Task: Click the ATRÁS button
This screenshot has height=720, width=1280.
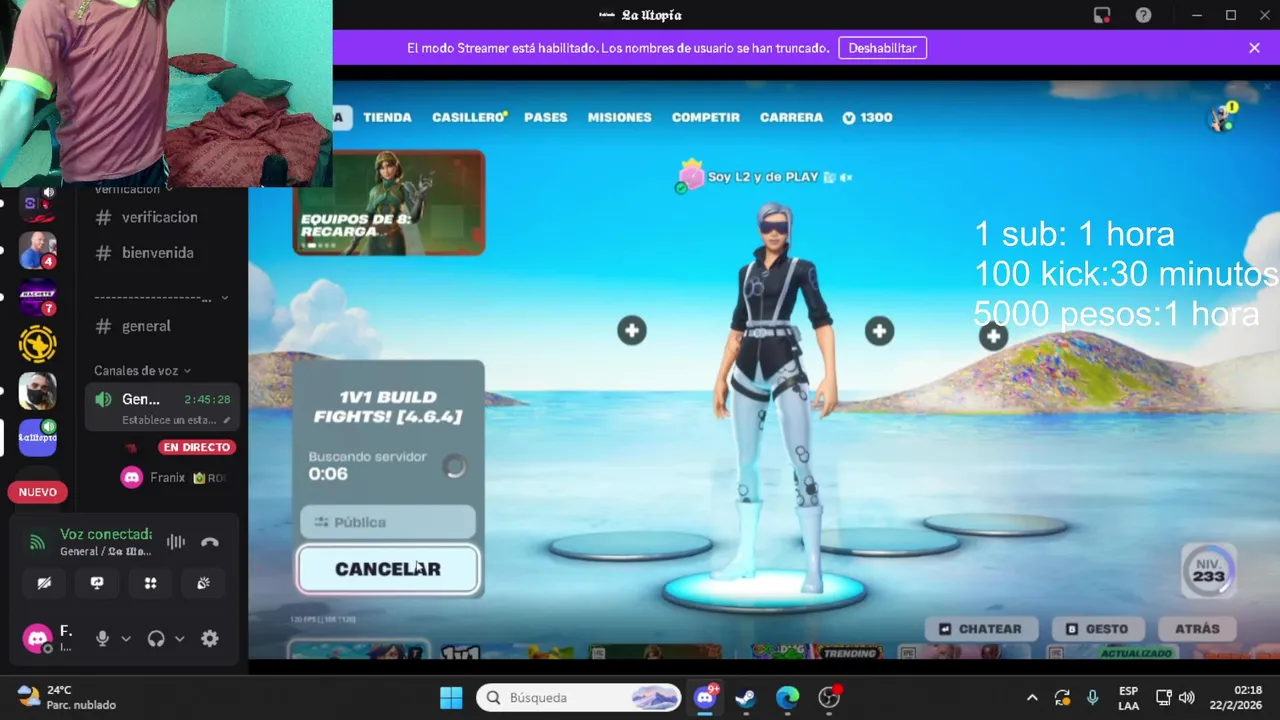Action: point(1197,629)
